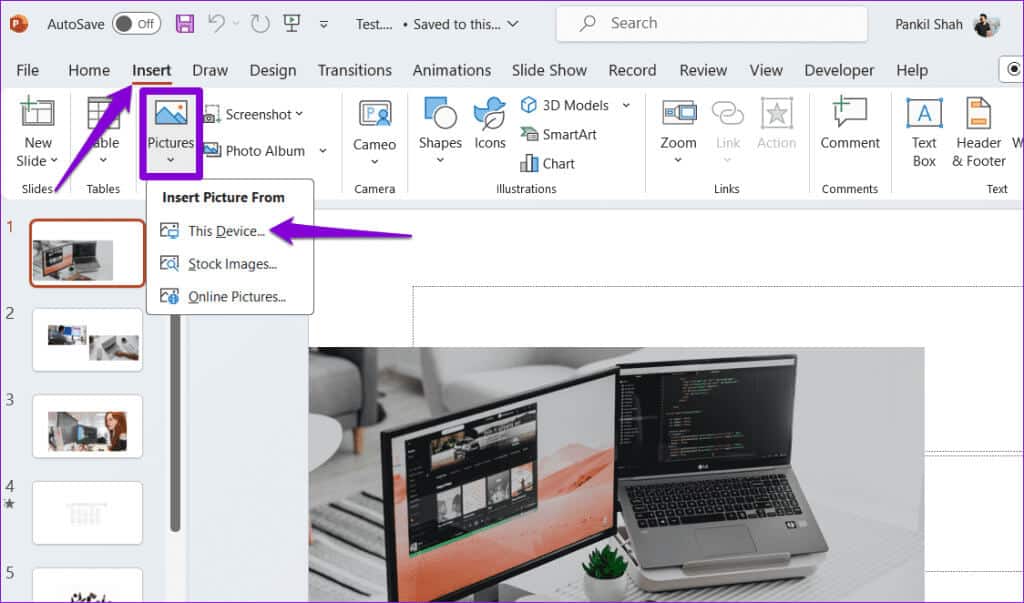Click the Pictures icon in the ribbon

pyautogui.click(x=171, y=113)
